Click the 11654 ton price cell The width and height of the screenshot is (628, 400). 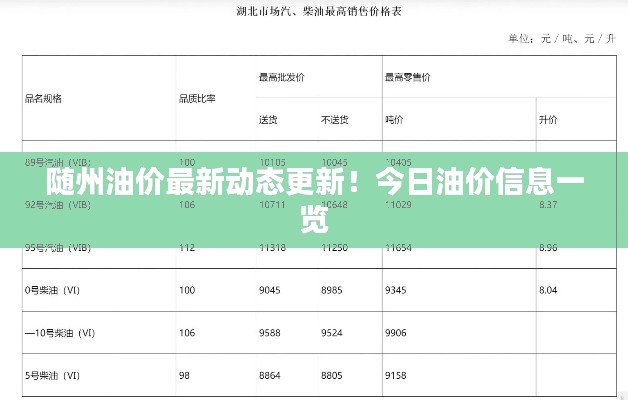click(x=398, y=248)
